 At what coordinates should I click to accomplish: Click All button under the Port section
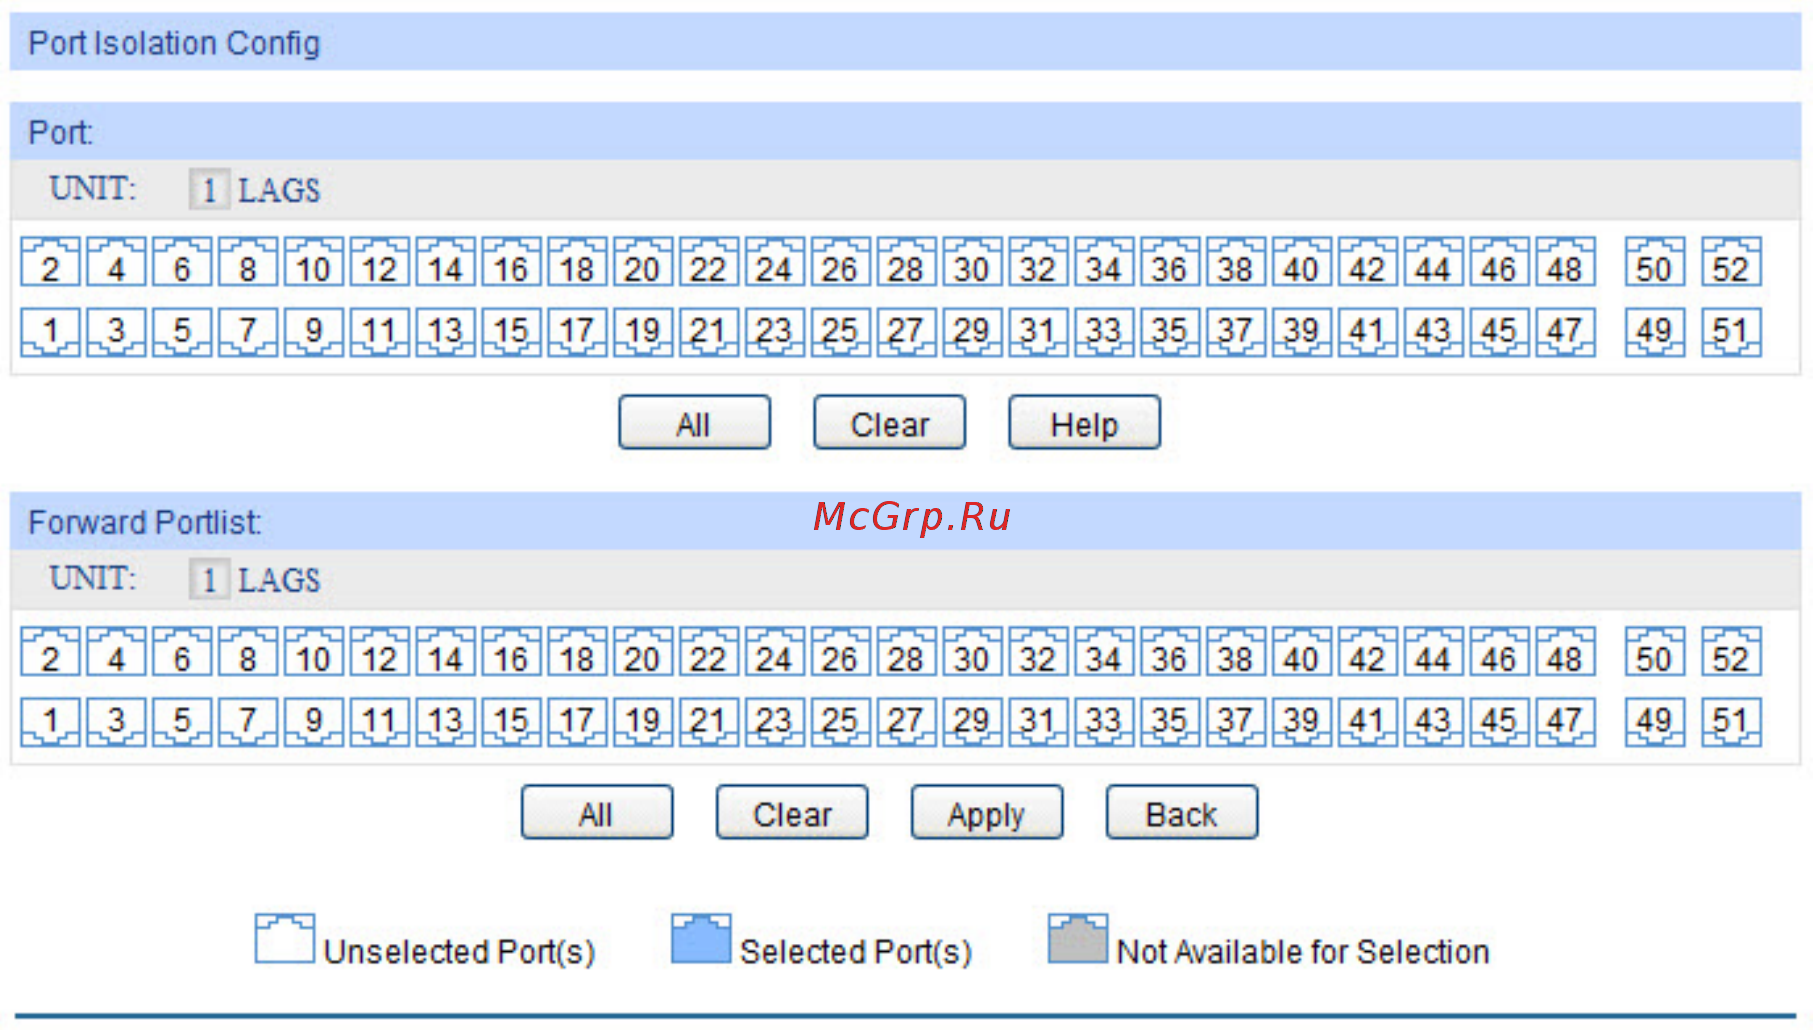point(694,423)
